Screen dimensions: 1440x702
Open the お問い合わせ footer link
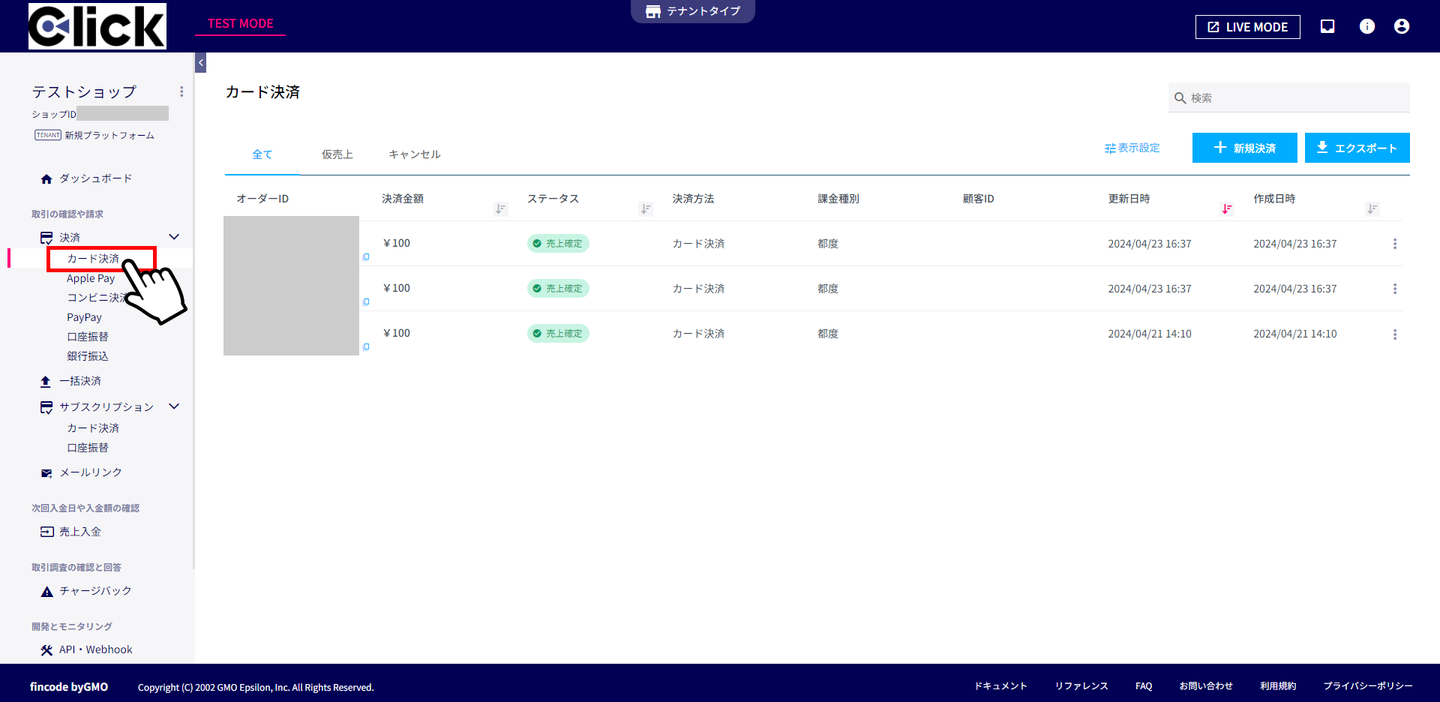click(x=1206, y=687)
